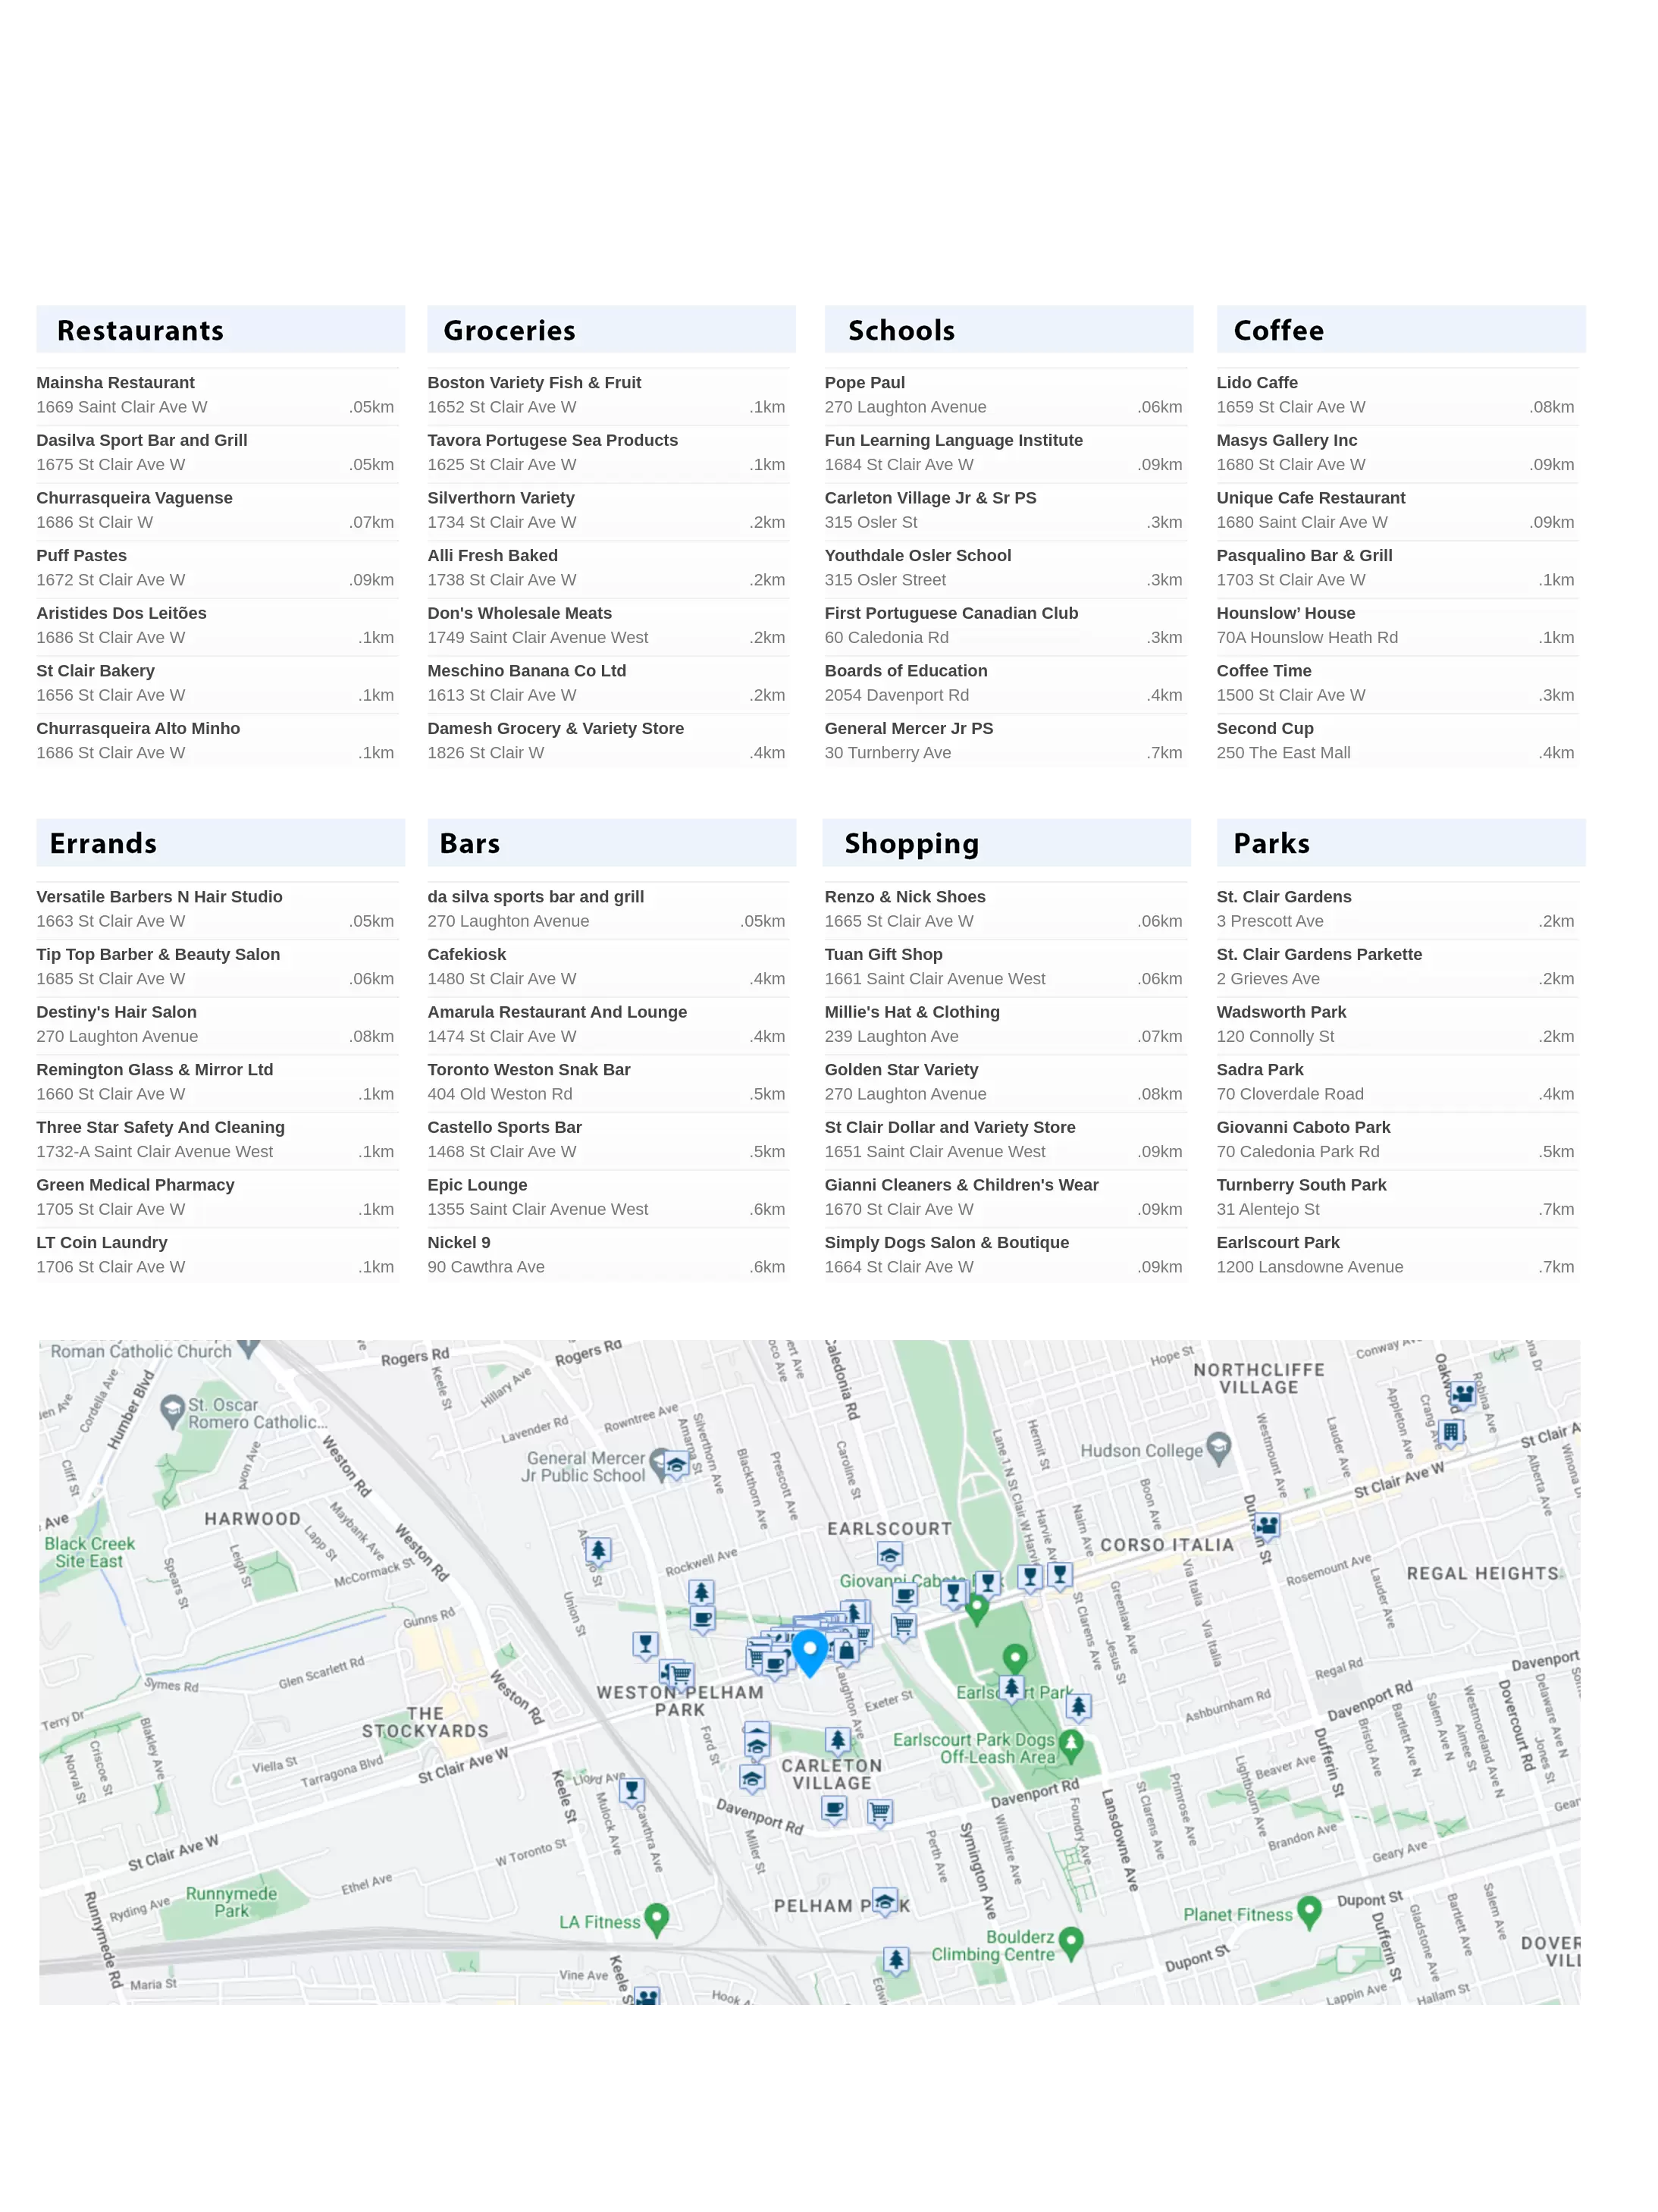Click the shopping cart marker on Davenport Rd

[880, 1811]
